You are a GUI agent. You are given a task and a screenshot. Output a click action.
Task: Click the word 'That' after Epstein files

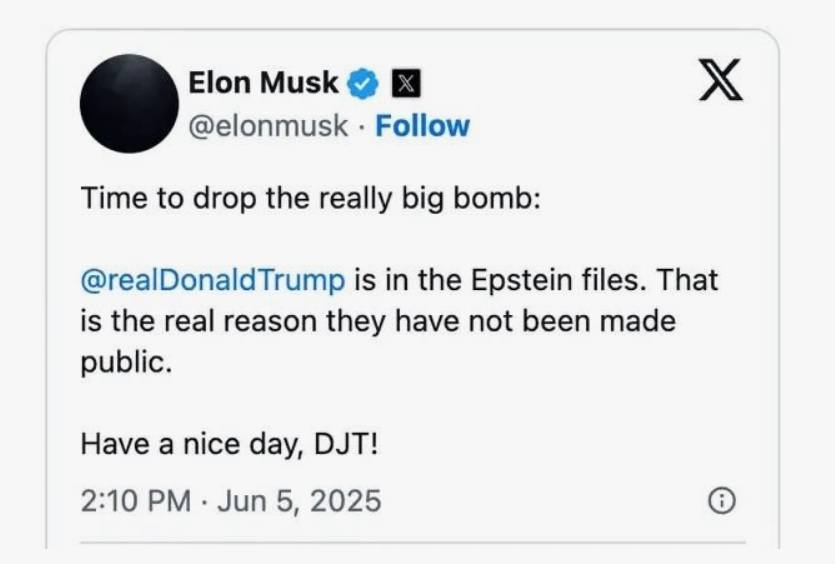point(686,280)
